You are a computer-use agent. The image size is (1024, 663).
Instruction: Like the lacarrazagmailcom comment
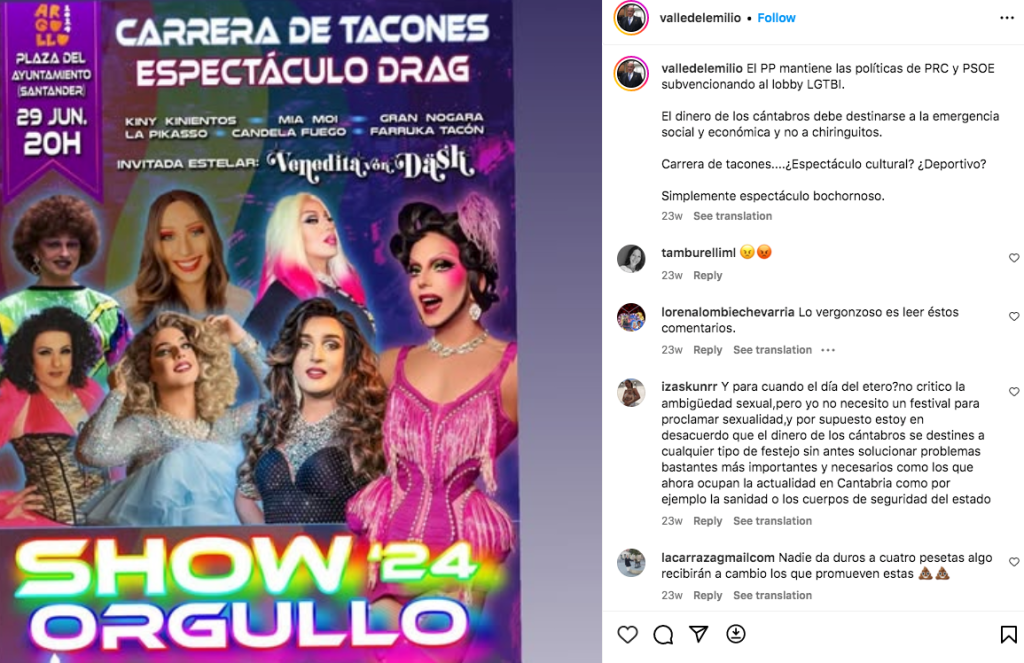1014,562
